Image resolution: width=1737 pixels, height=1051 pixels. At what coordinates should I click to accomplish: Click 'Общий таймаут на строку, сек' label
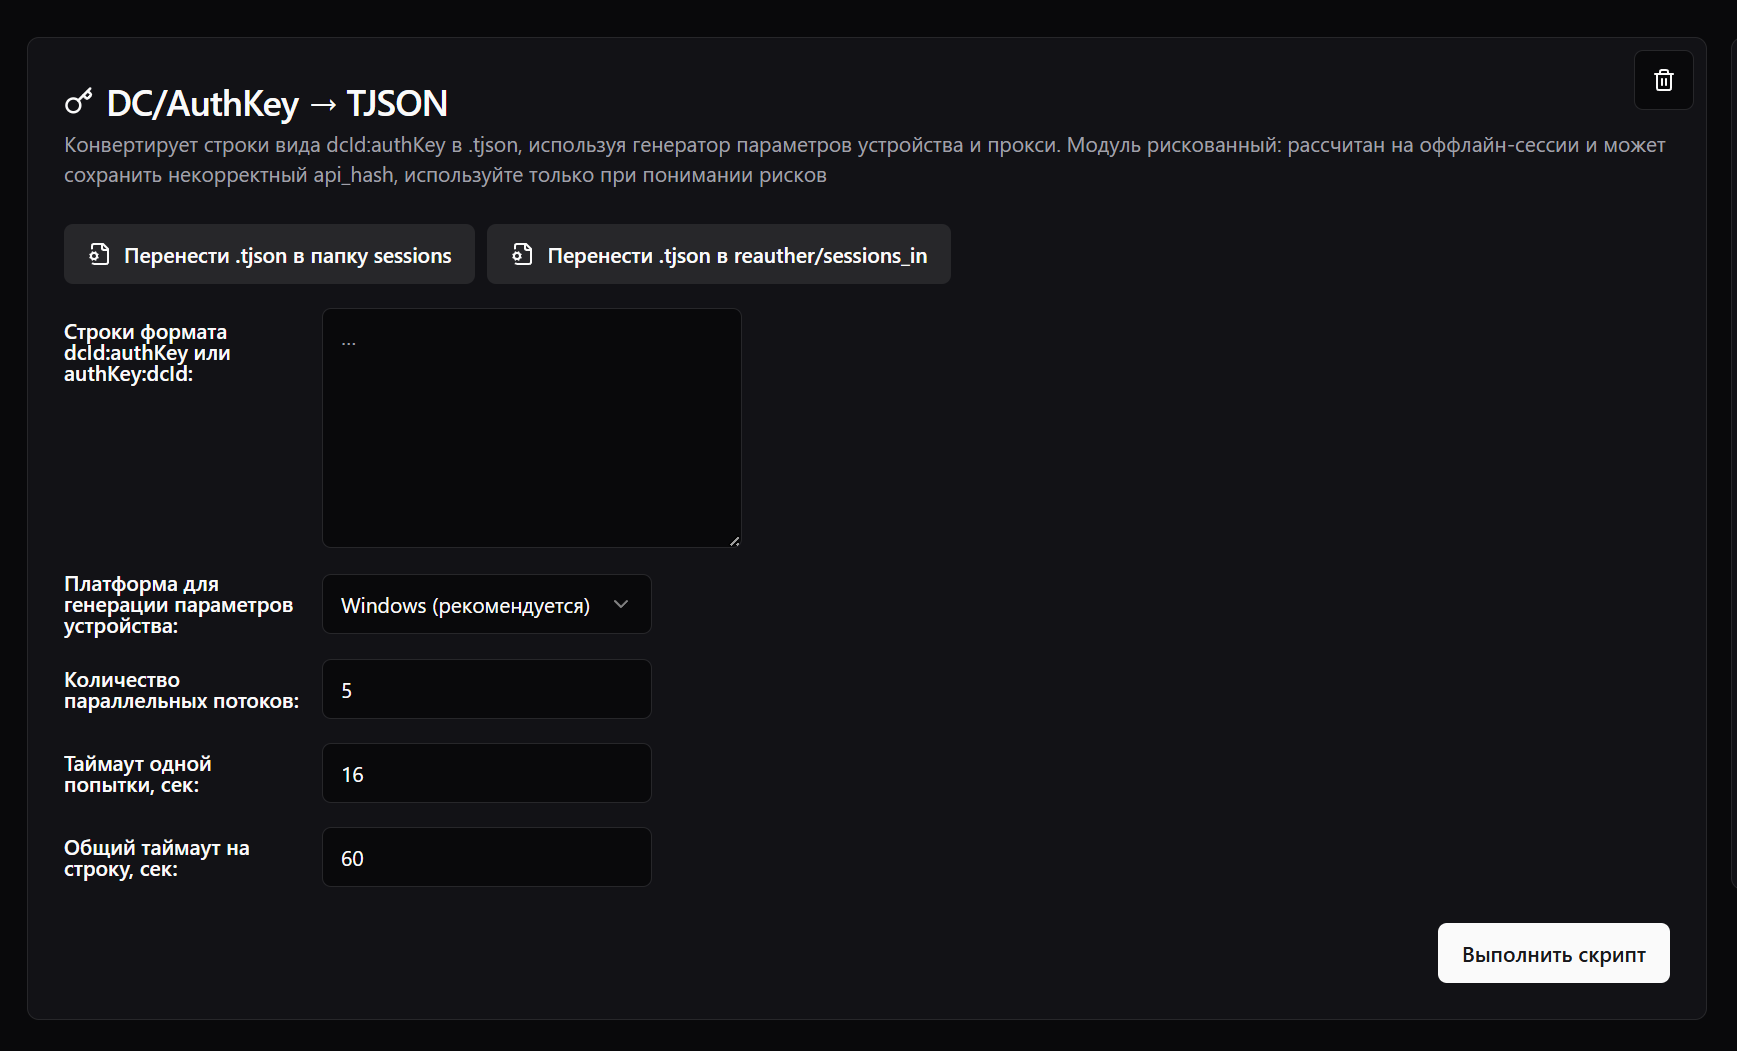coord(156,858)
